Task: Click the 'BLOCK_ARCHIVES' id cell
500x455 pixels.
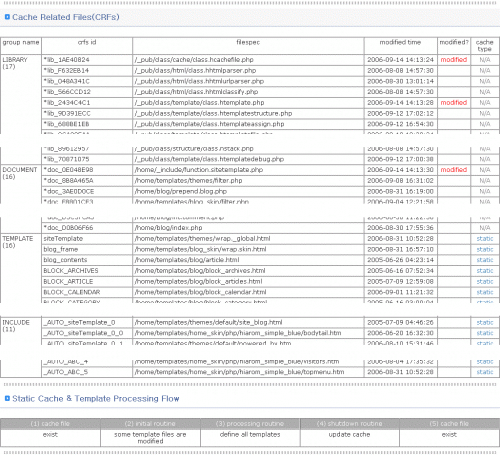Action: (87, 271)
